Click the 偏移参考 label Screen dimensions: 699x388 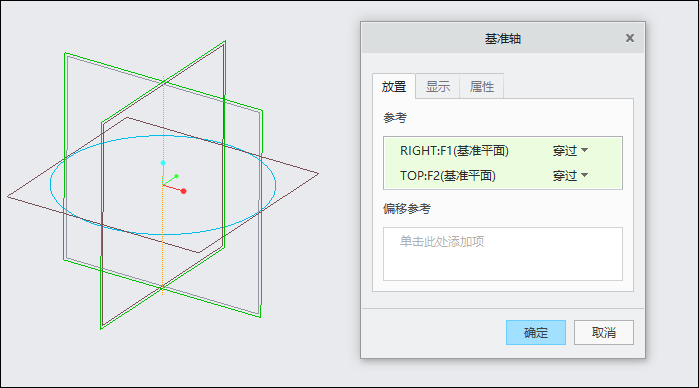(407, 209)
